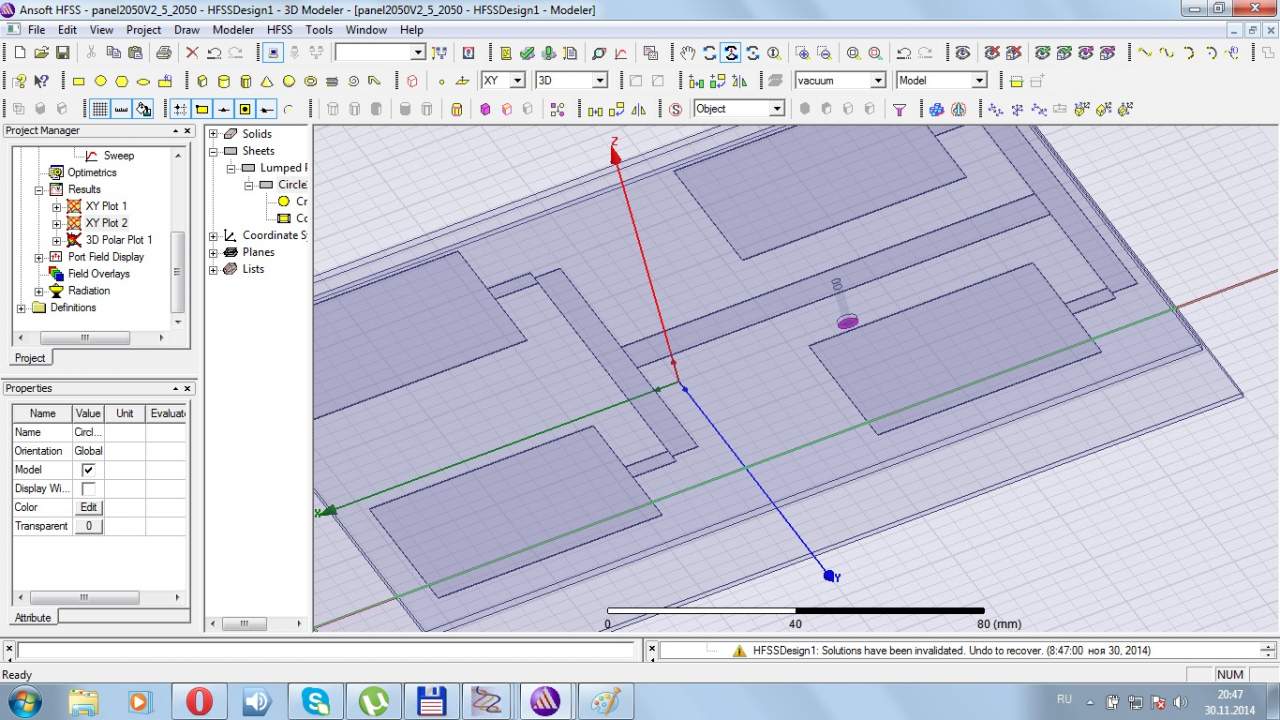Activate the Pan hand tool
Screen dimensions: 1280x720
687,53
